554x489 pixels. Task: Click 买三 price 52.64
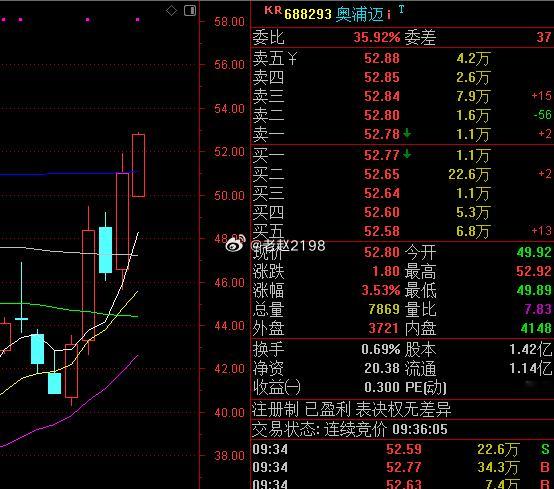382,193
